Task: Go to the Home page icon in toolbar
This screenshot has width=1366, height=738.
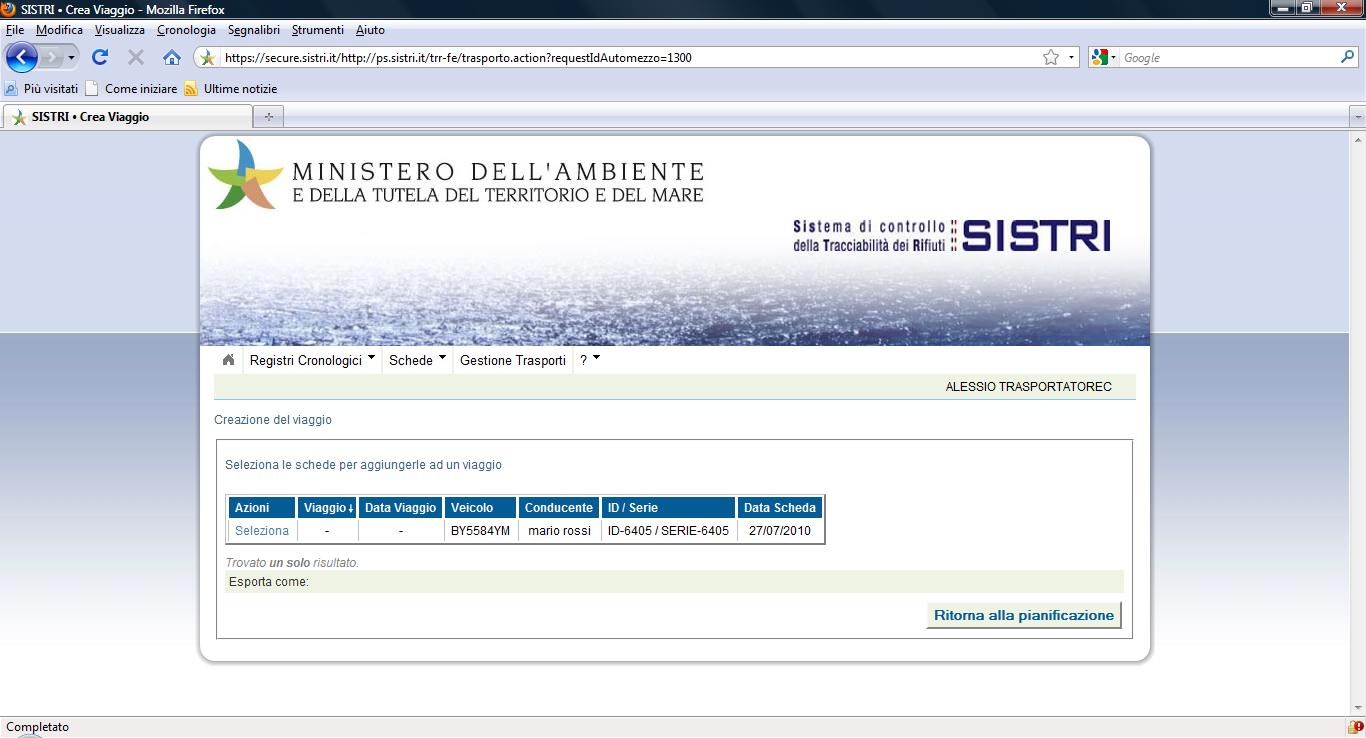Action: (x=172, y=57)
